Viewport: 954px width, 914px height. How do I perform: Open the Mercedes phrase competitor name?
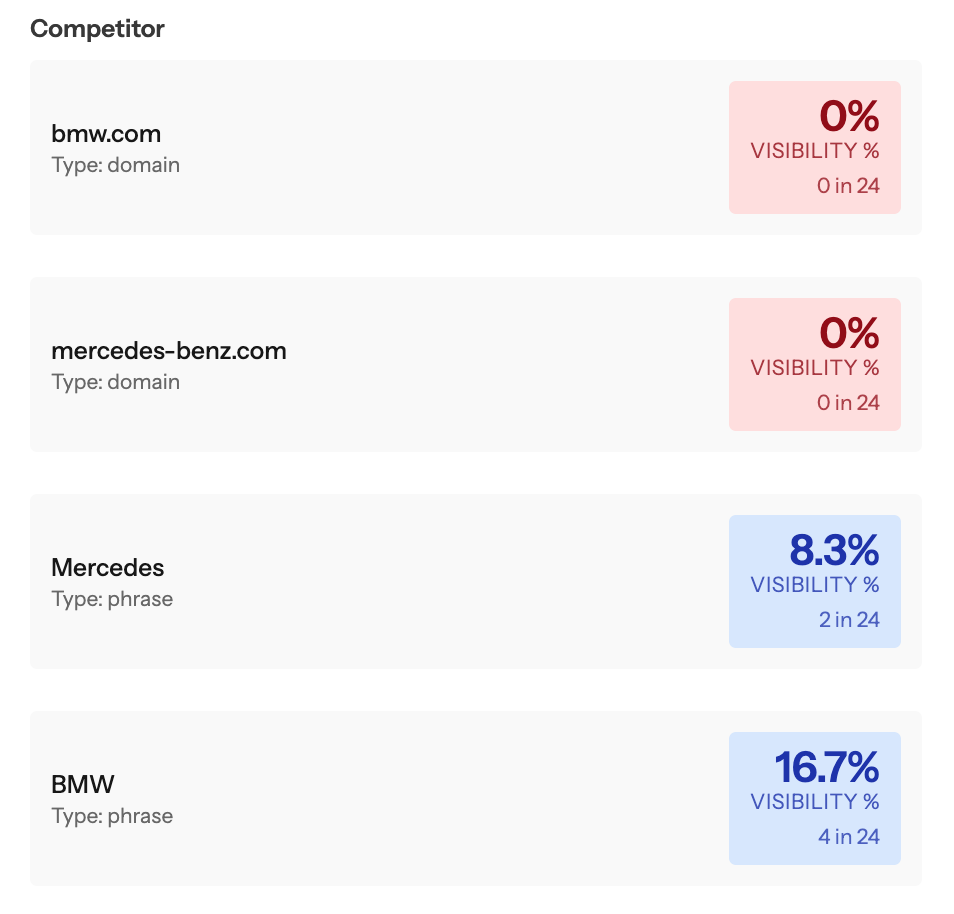[x=107, y=568]
